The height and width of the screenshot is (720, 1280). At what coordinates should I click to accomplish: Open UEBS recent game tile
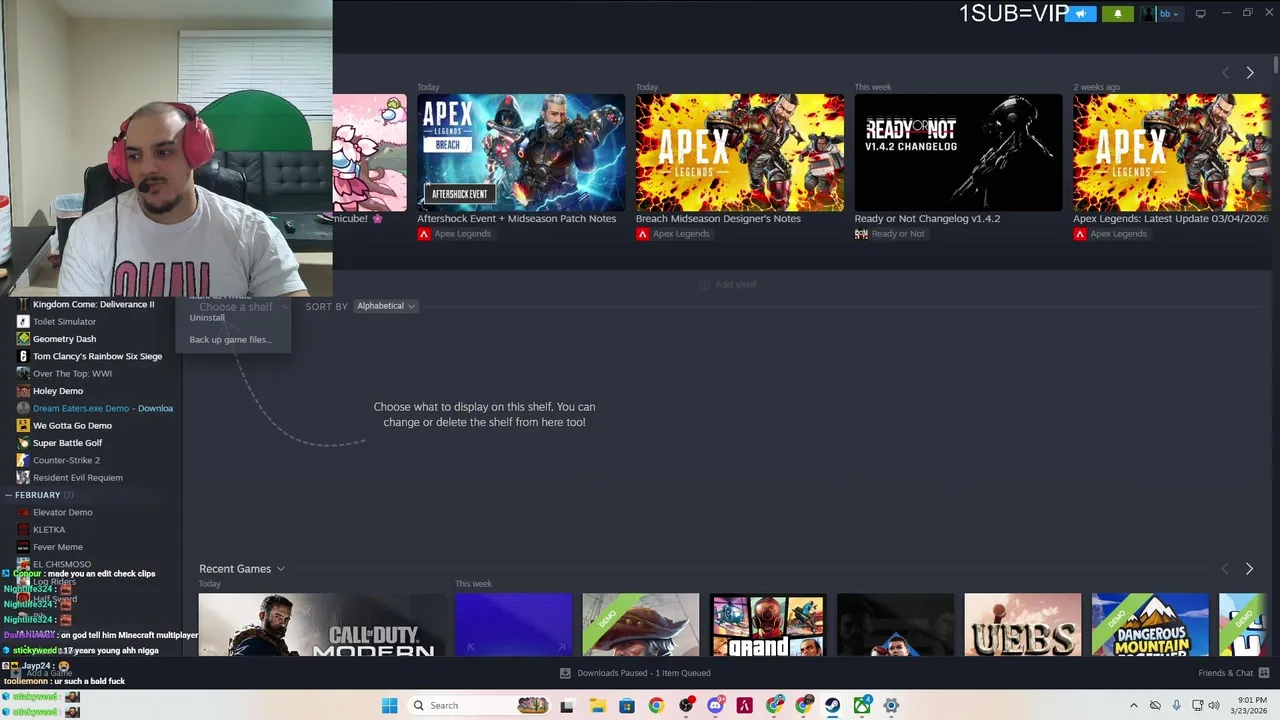click(1023, 625)
